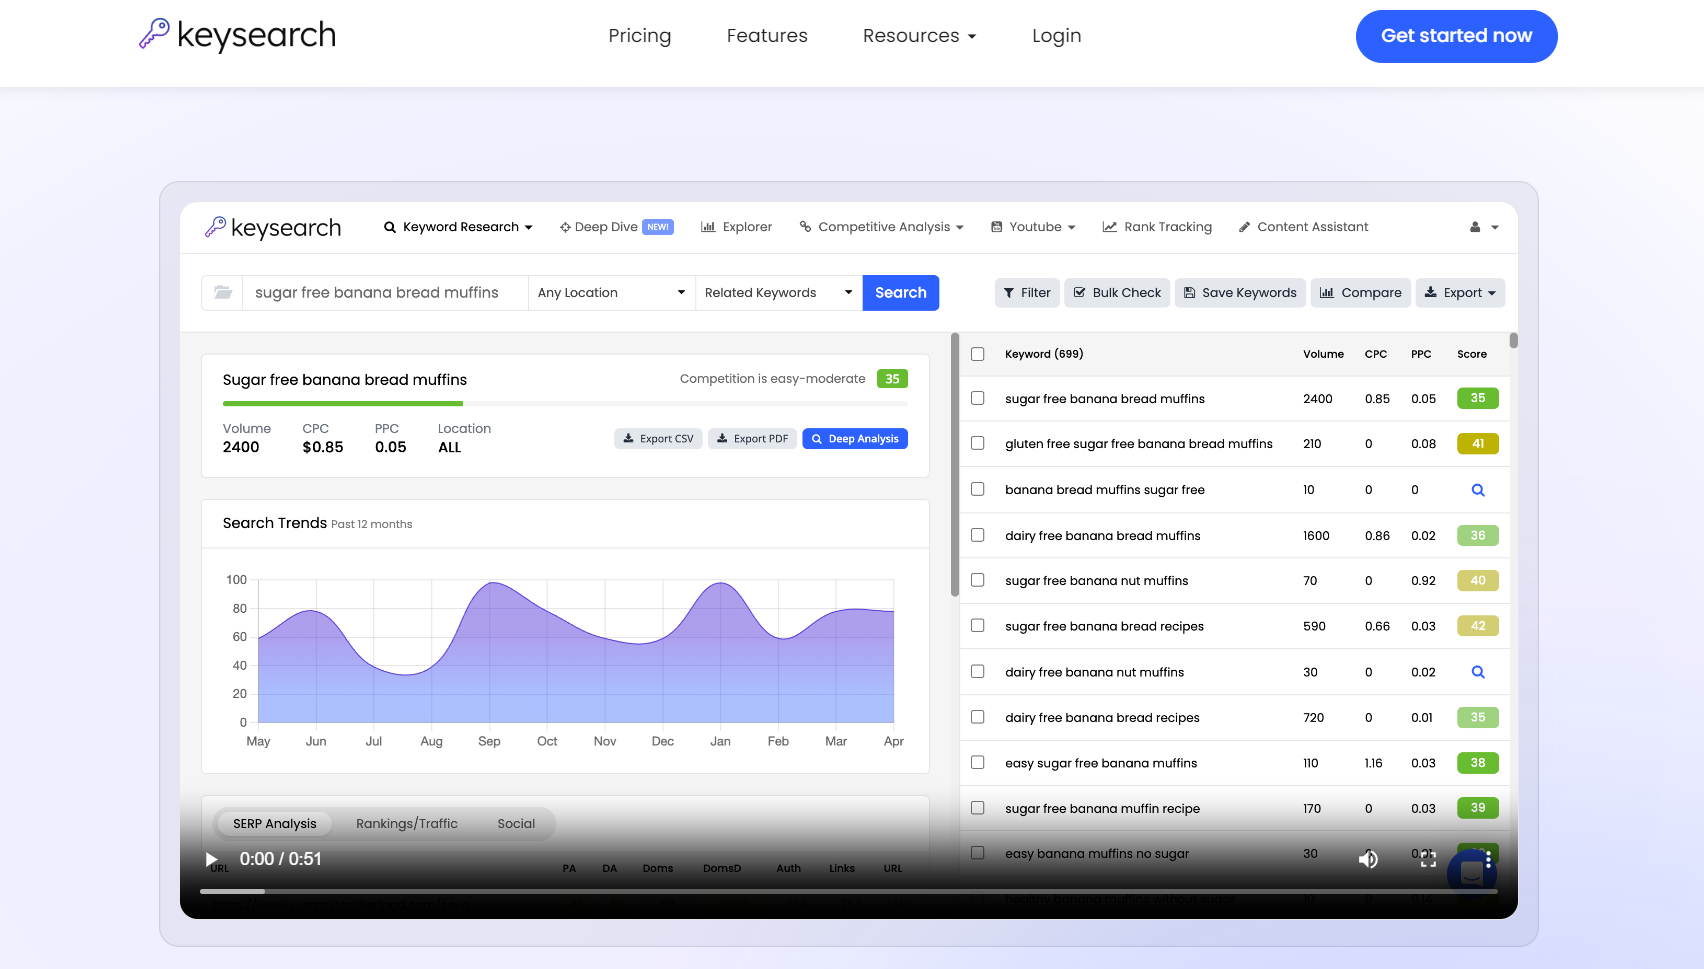The height and width of the screenshot is (969, 1704).
Task: Open the Any Location dropdown
Action: (611, 293)
